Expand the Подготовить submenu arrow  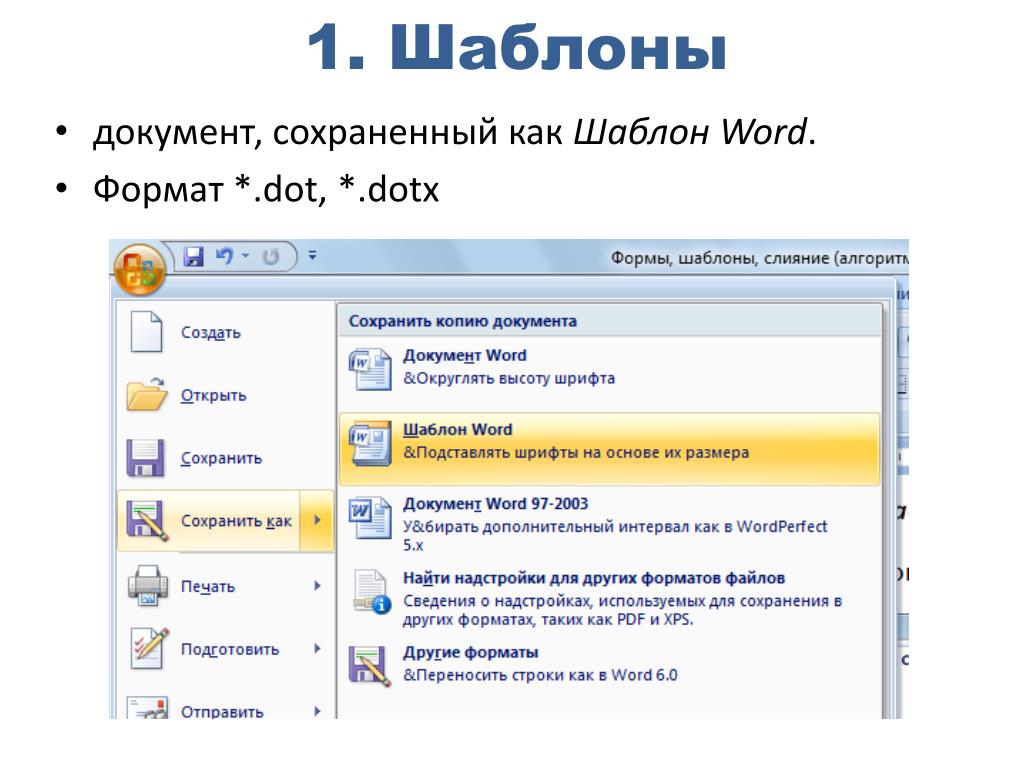[x=317, y=648]
